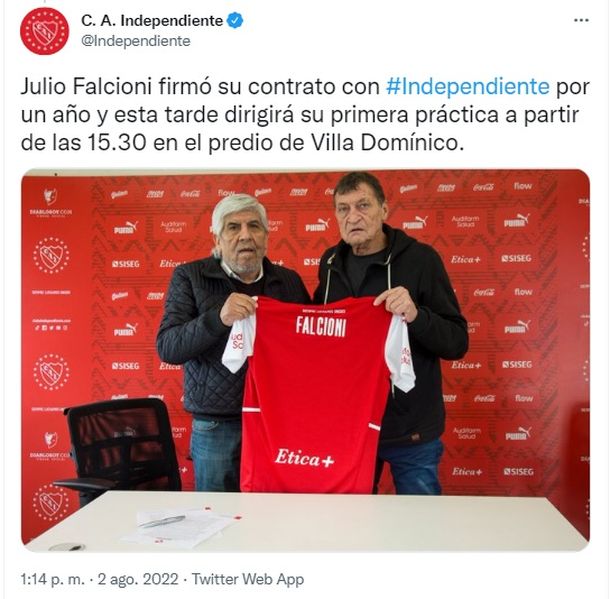The height and width of the screenshot is (599, 610).
Task: Open the #Independiente hashtag
Action: 468,86
